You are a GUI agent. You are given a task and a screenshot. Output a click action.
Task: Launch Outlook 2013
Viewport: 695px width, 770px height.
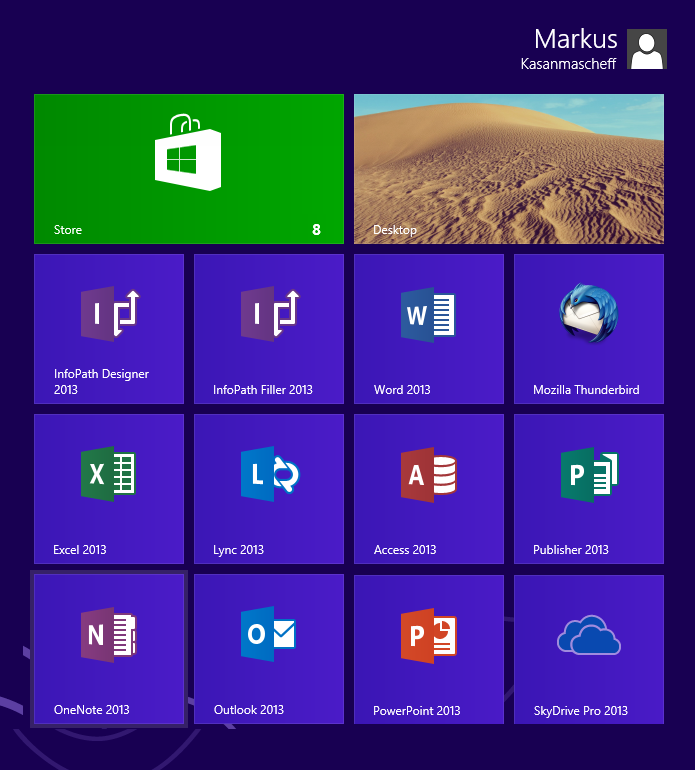pos(269,649)
